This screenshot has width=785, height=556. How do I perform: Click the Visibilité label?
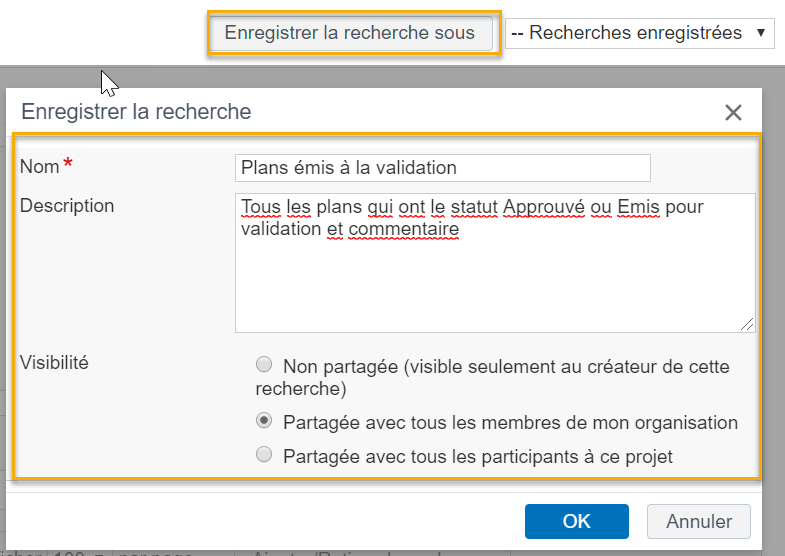point(54,362)
